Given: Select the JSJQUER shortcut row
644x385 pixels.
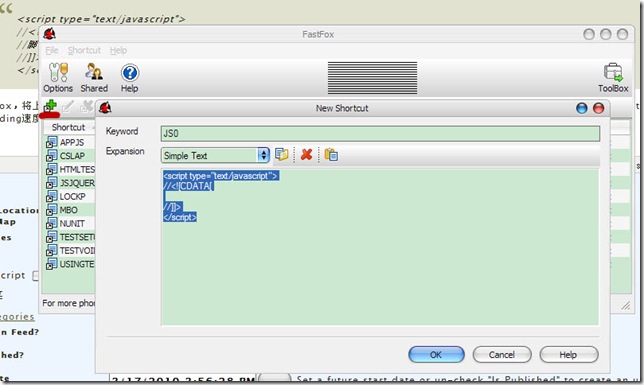Looking at the screenshot, I should tap(70, 183).
